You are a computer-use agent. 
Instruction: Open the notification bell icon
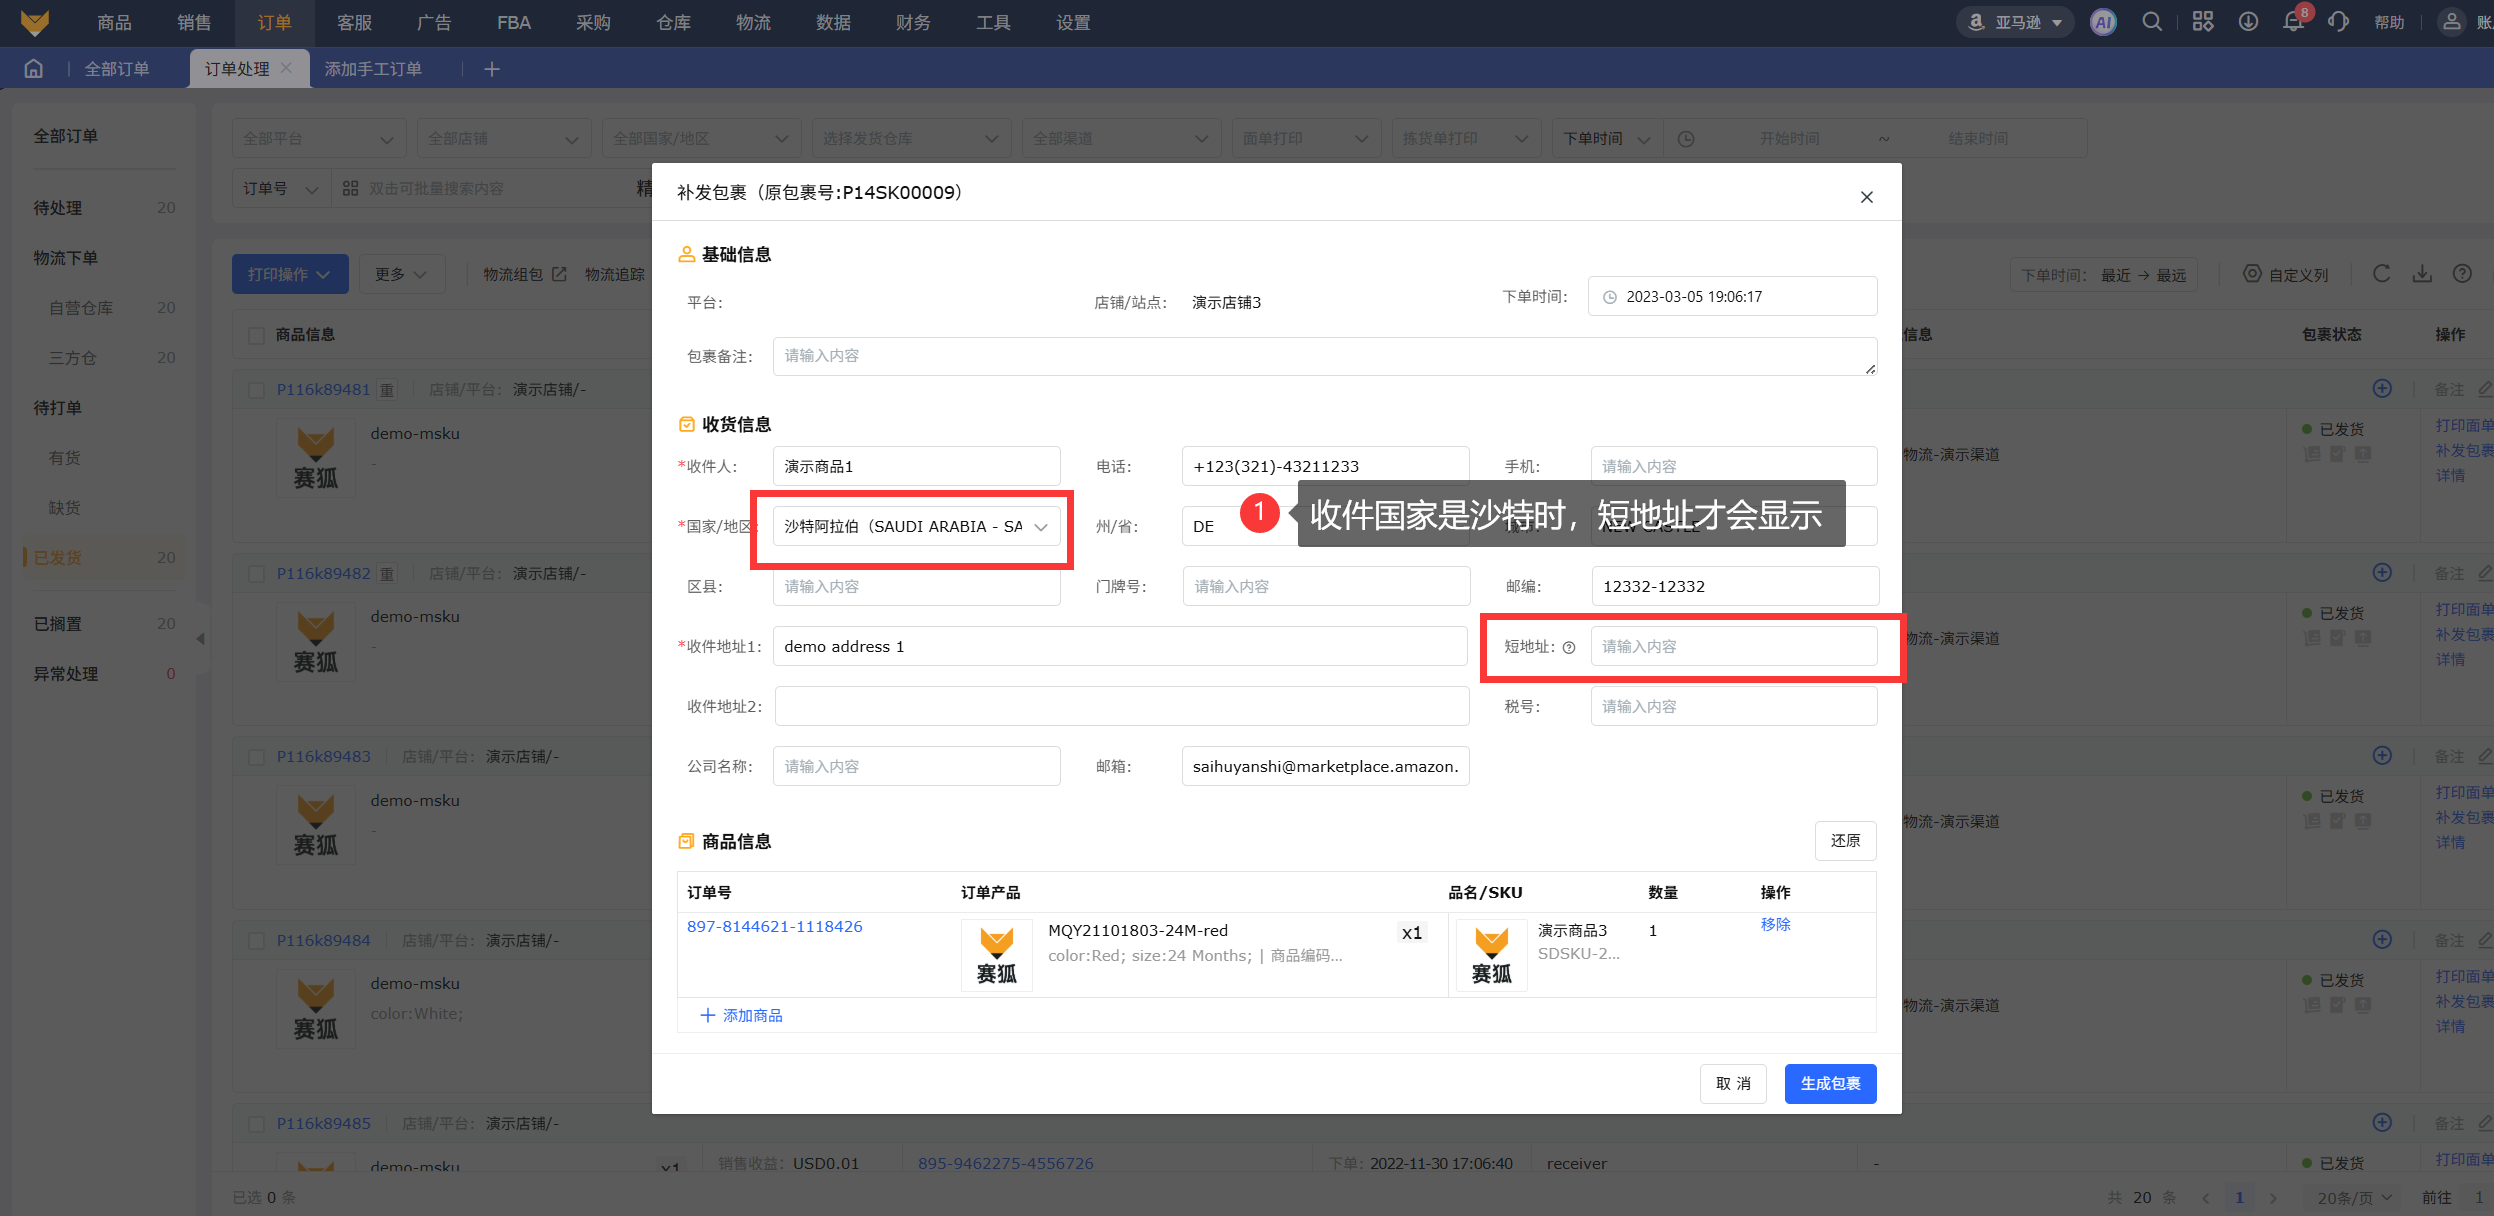click(2293, 22)
